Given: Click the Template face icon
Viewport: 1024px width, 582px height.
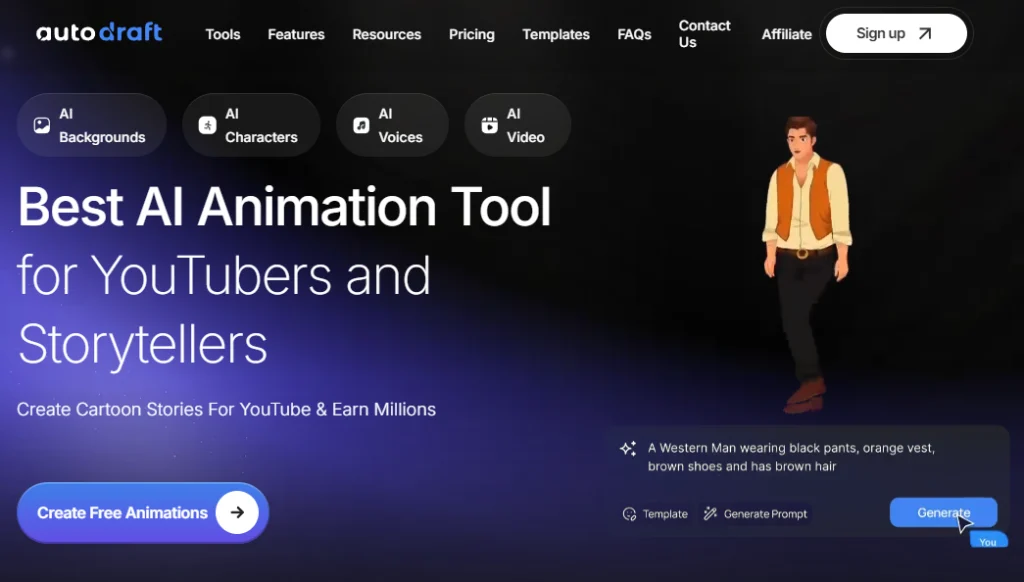Looking at the screenshot, I should coord(628,513).
